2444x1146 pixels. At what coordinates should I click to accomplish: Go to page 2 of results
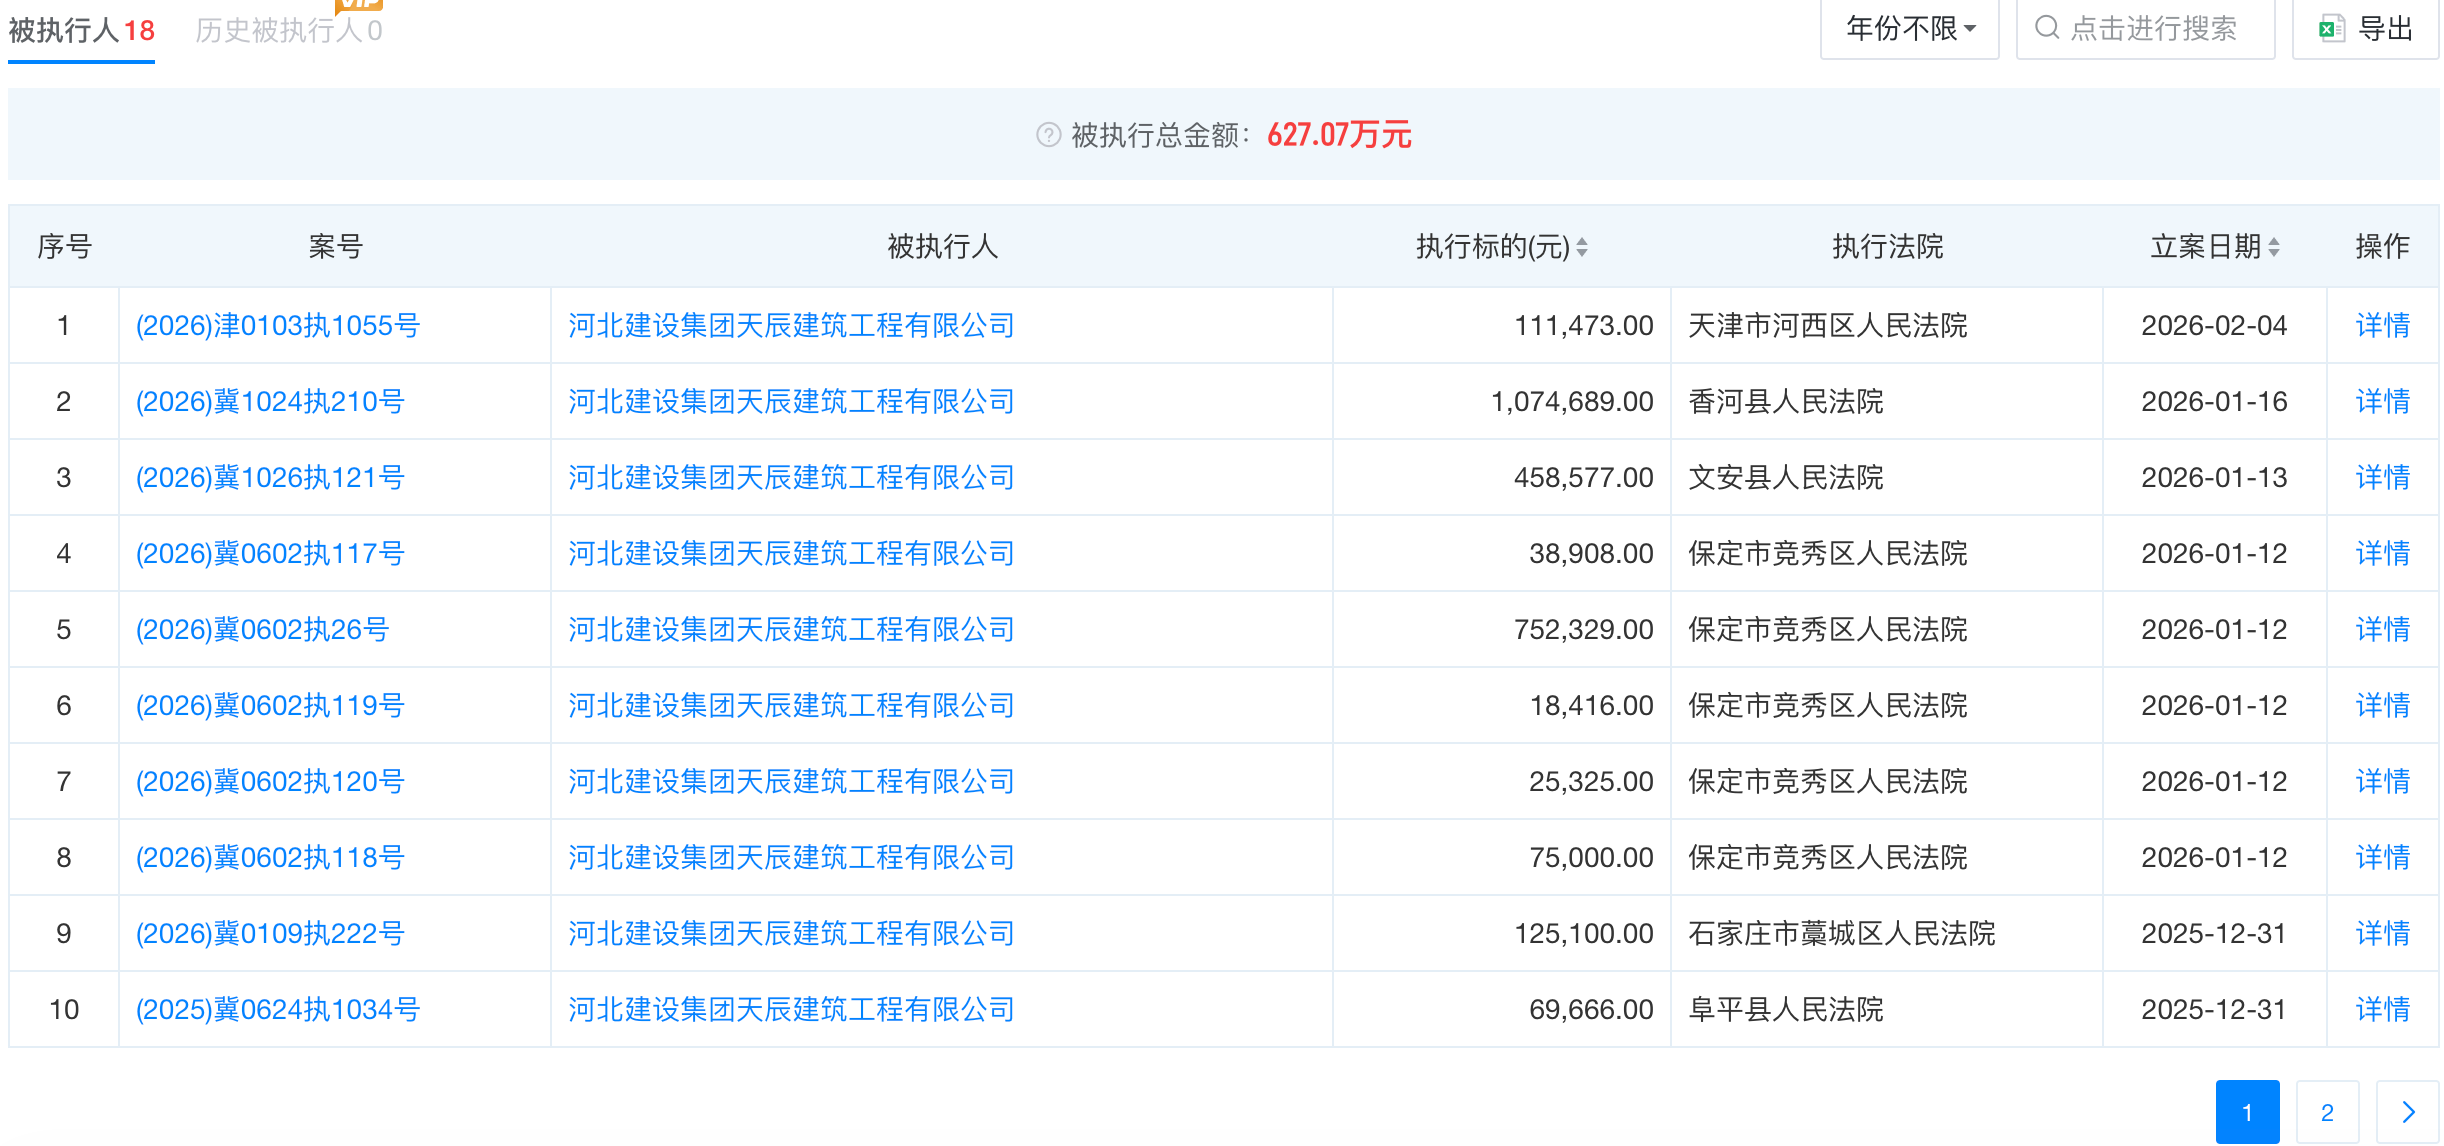[2327, 1112]
